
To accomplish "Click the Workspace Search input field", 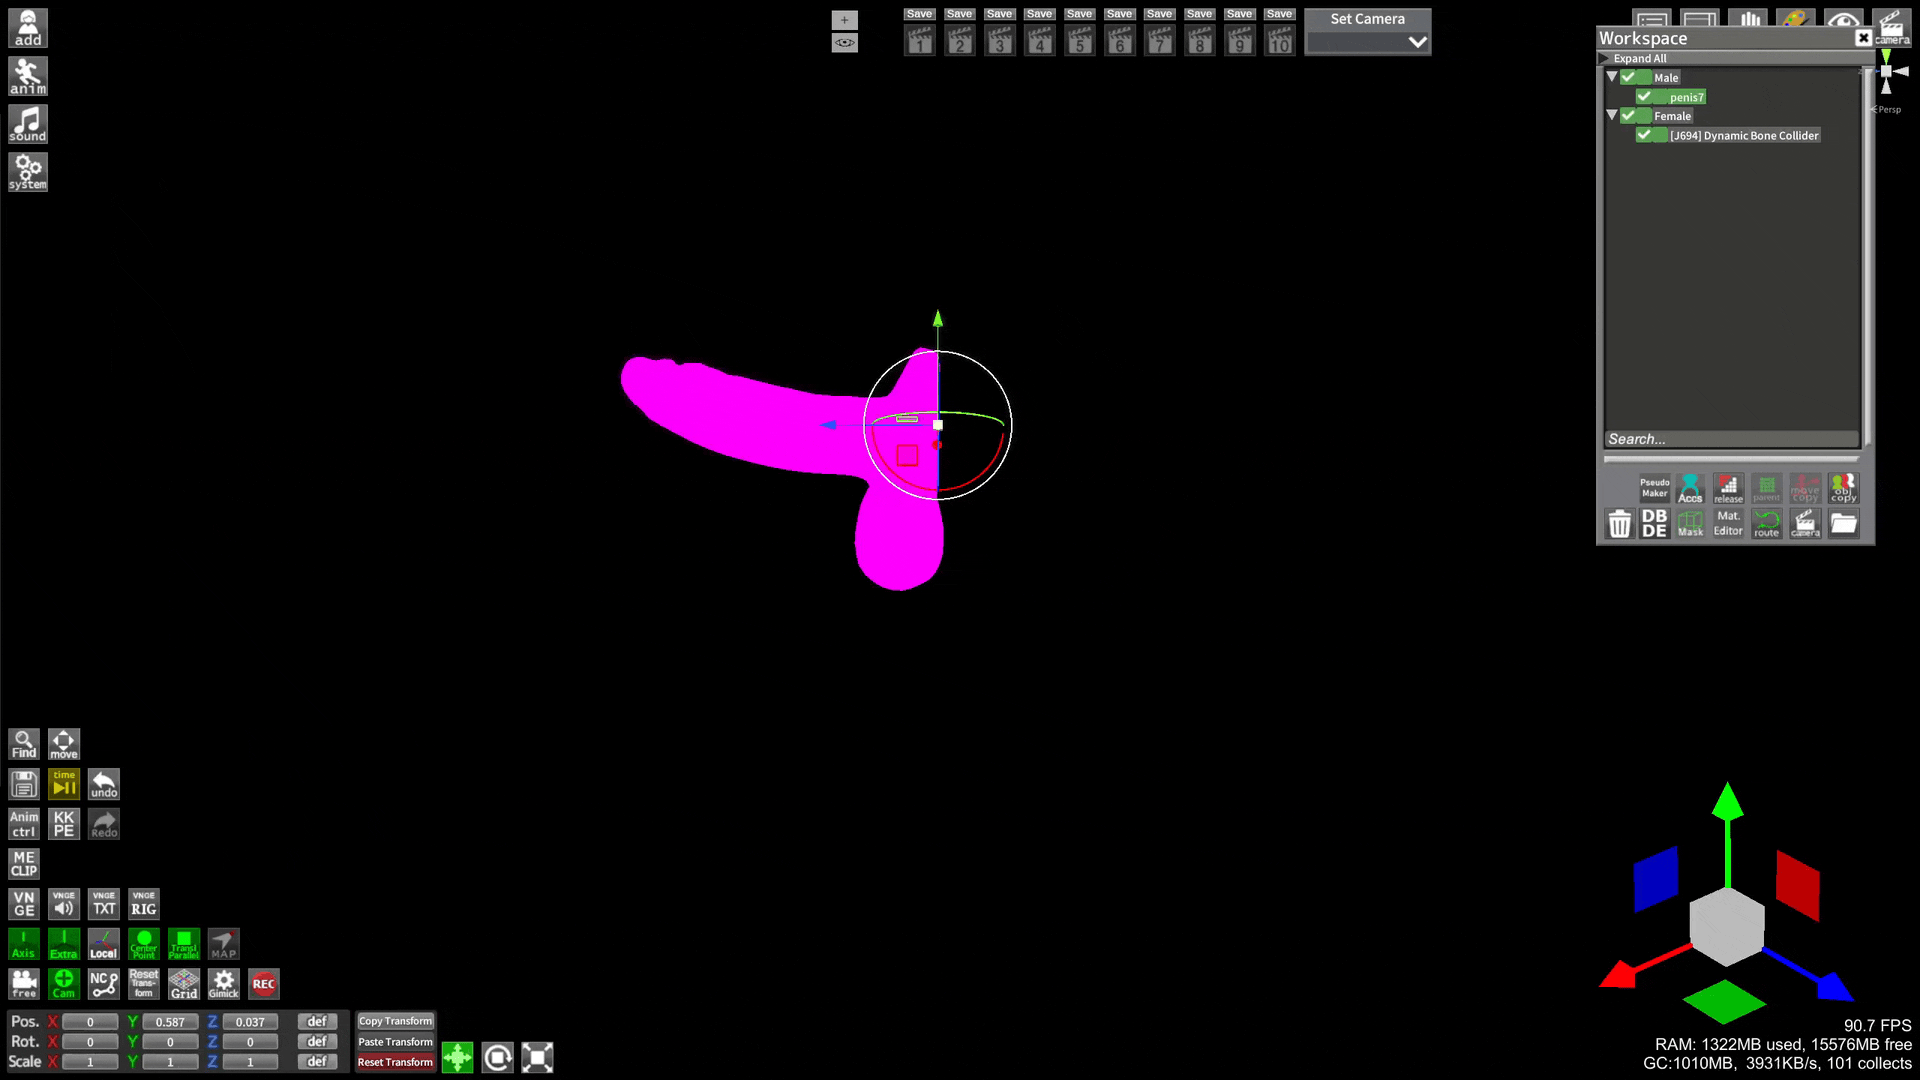I will tap(1730, 439).
